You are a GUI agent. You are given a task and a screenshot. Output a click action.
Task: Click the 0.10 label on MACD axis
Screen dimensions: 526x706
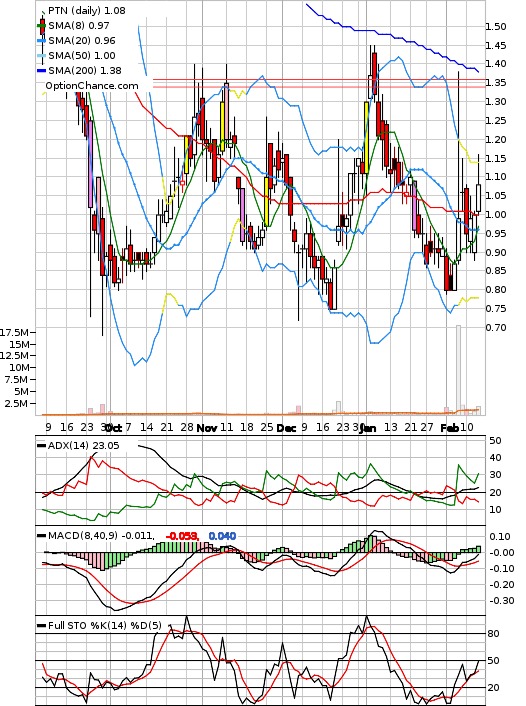coord(500,537)
